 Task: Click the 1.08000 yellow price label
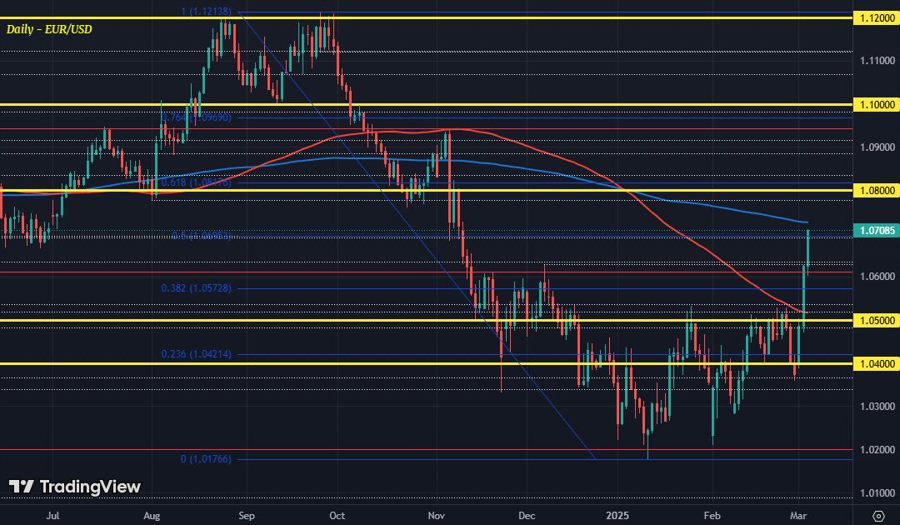877,190
